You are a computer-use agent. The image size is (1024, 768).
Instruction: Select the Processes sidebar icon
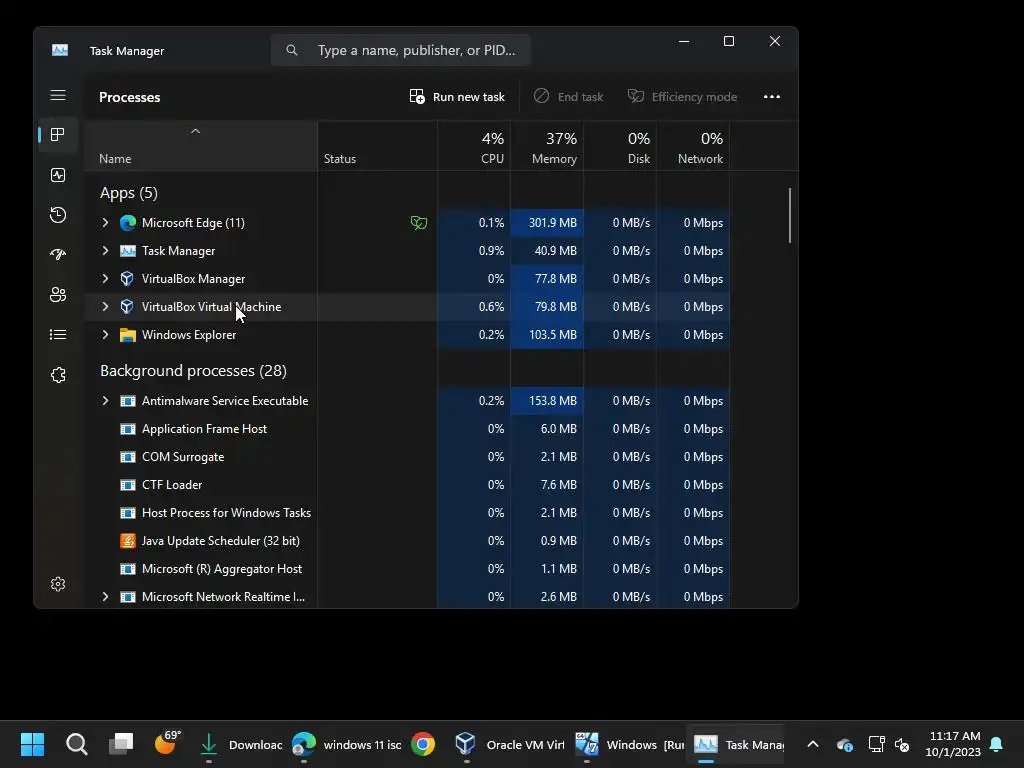click(x=58, y=135)
